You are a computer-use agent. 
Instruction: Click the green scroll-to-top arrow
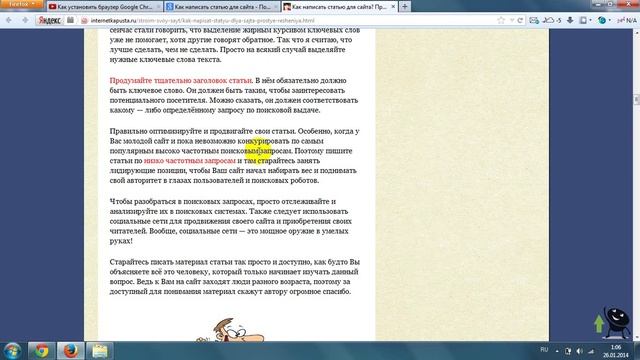coord(599,323)
